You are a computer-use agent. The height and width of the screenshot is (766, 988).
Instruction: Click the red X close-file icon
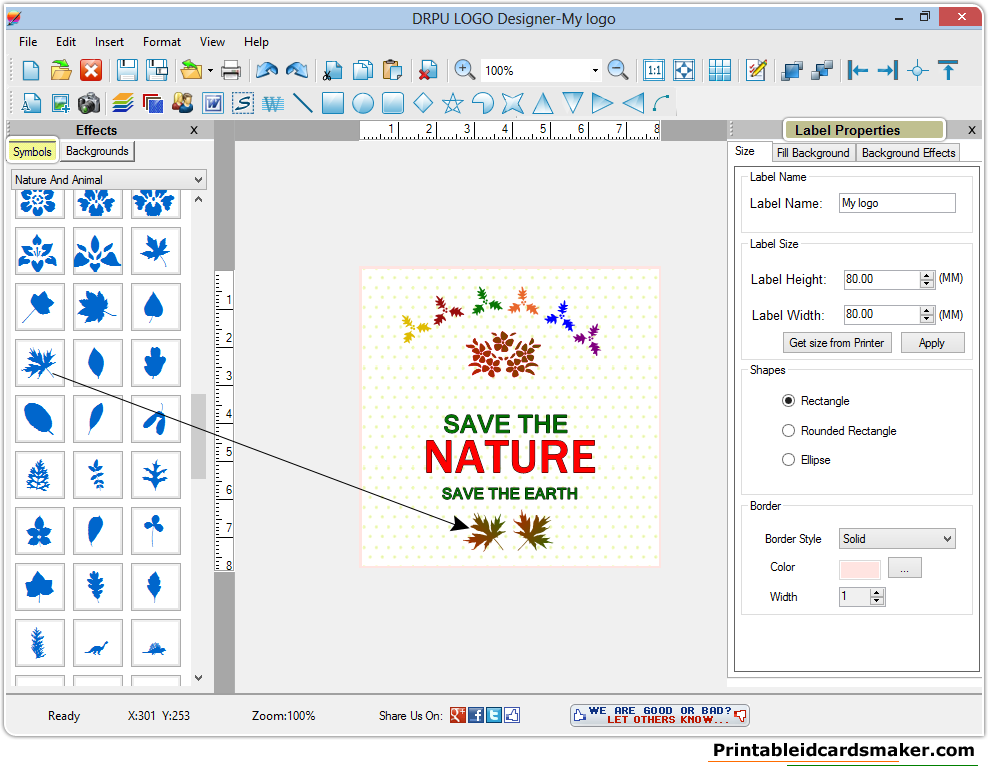coord(91,70)
